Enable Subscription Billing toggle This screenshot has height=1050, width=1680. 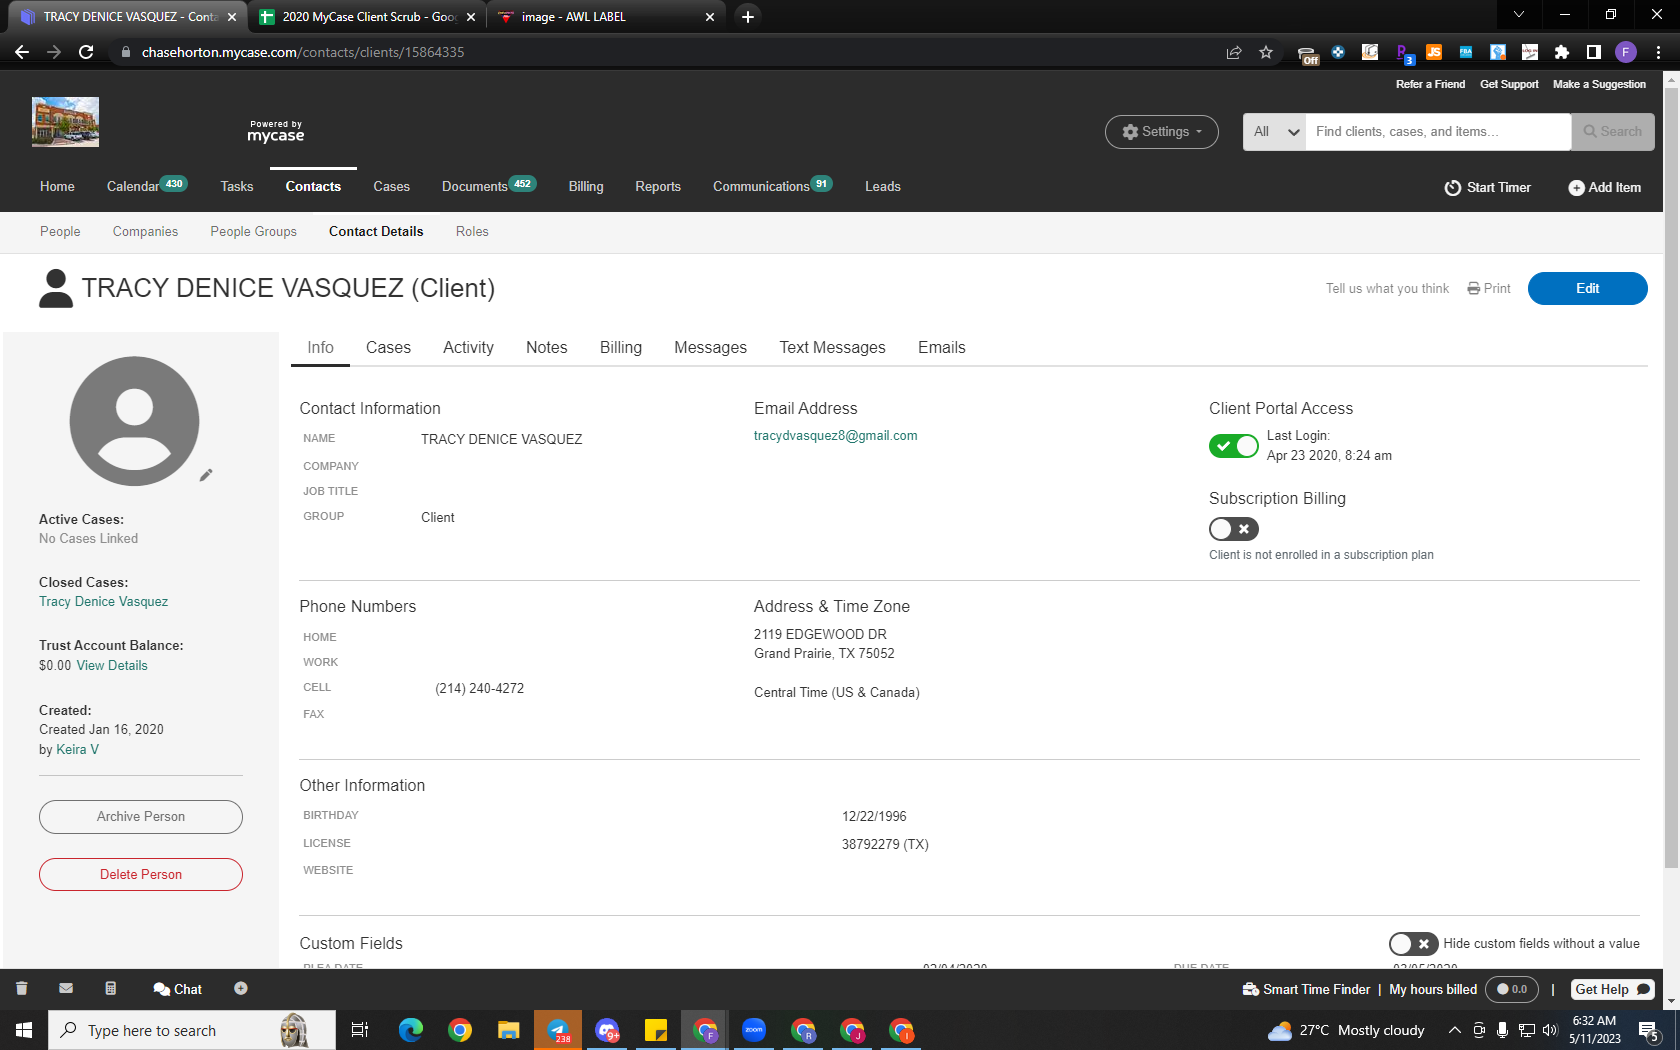[x=1234, y=529]
